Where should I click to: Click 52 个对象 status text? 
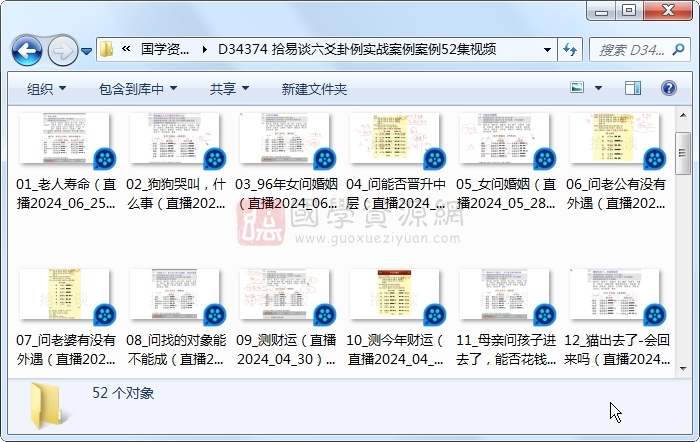tap(123, 393)
